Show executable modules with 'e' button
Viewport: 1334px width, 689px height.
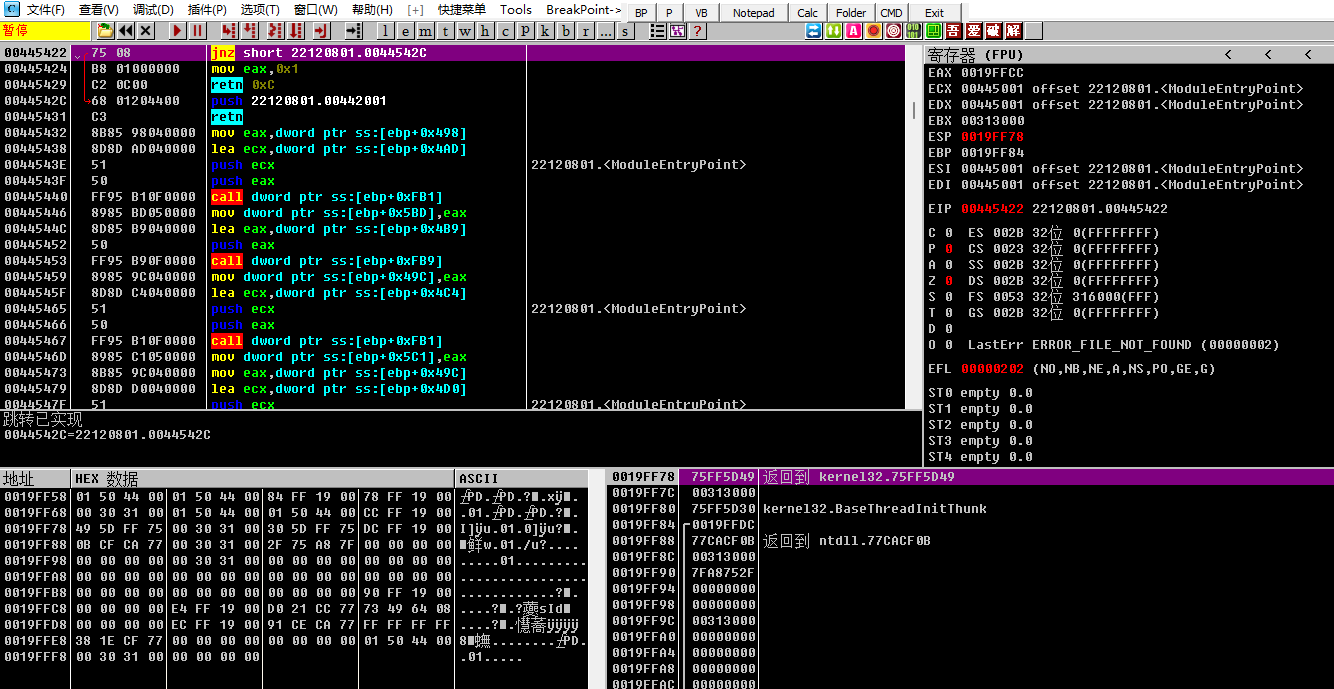(406, 31)
